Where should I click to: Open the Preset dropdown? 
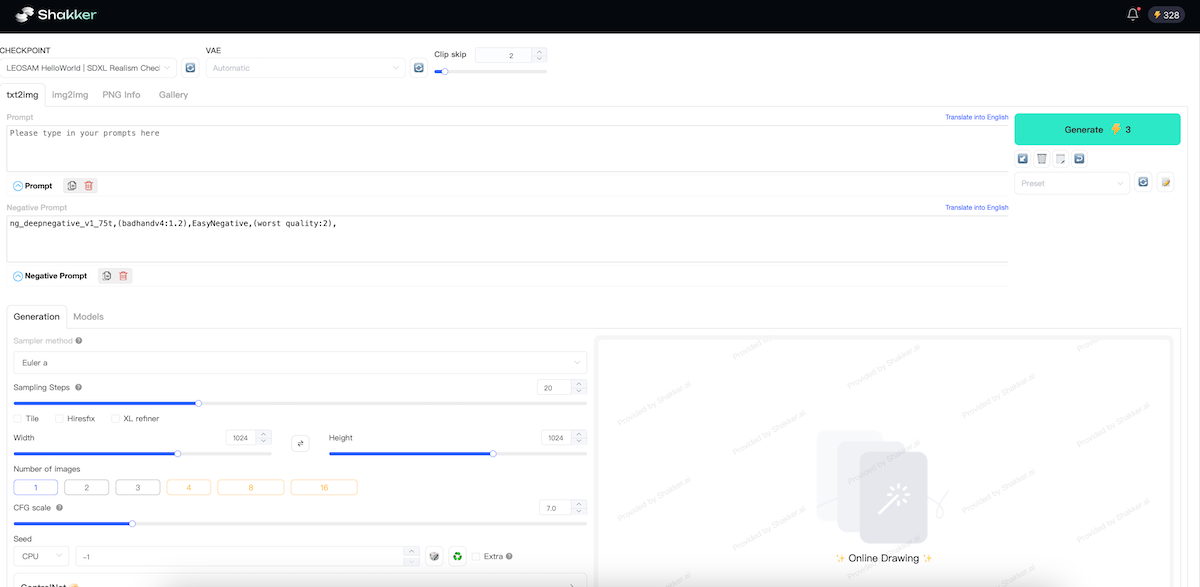[x=1072, y=183]
